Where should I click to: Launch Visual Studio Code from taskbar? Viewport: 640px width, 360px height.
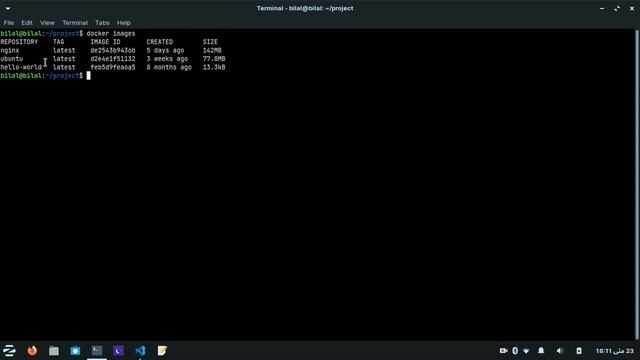click(x=140, y=351)
